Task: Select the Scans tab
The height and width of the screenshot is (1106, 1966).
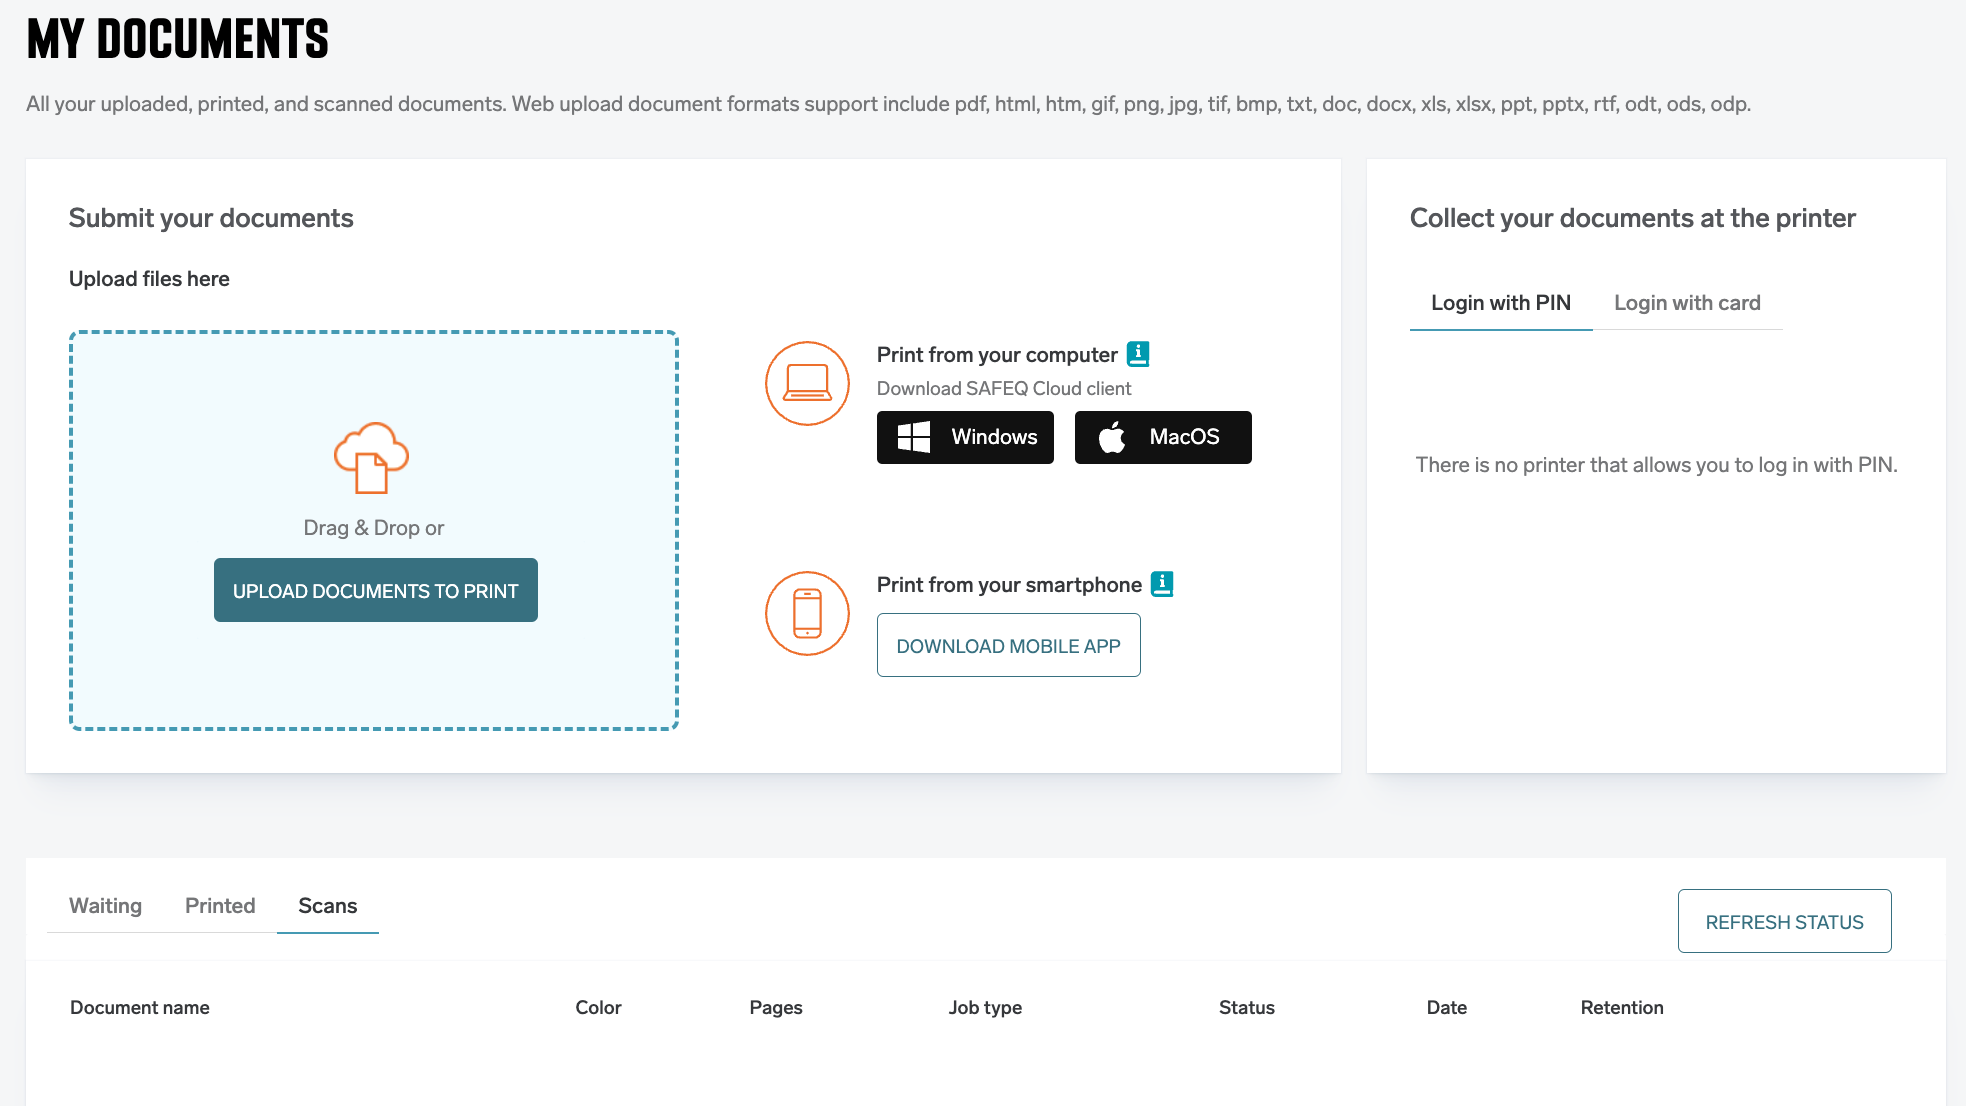Action: (327, 906)
